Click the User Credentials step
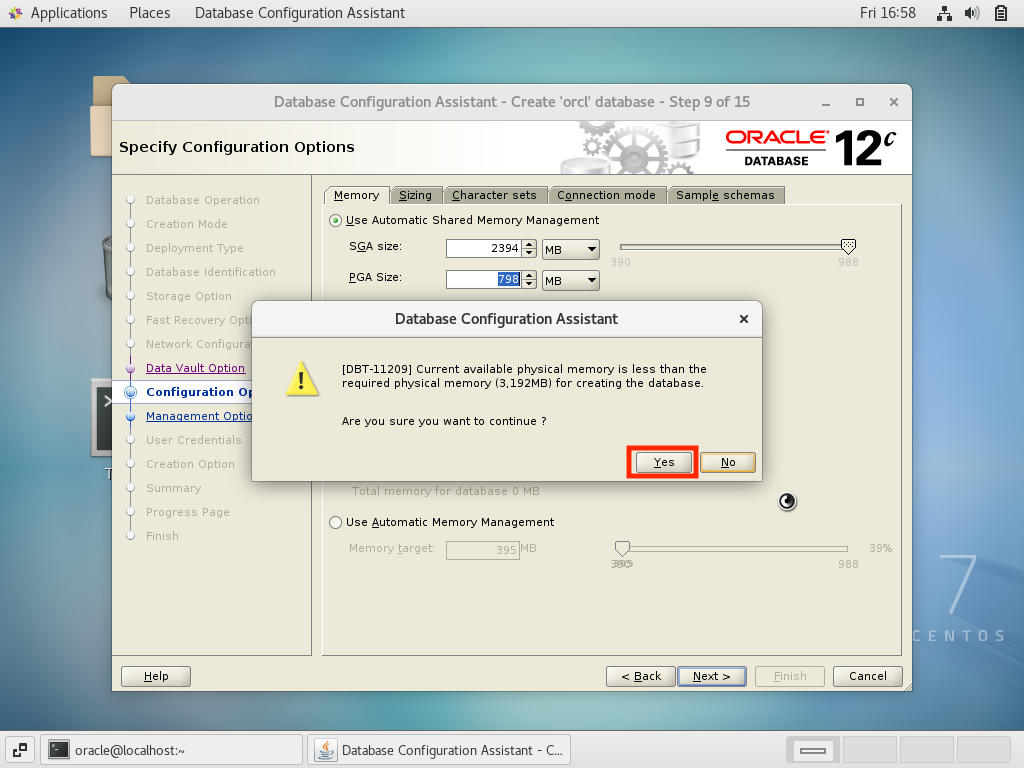The width and height of the screenshot is (1024, 768). [x=193, y=440]
